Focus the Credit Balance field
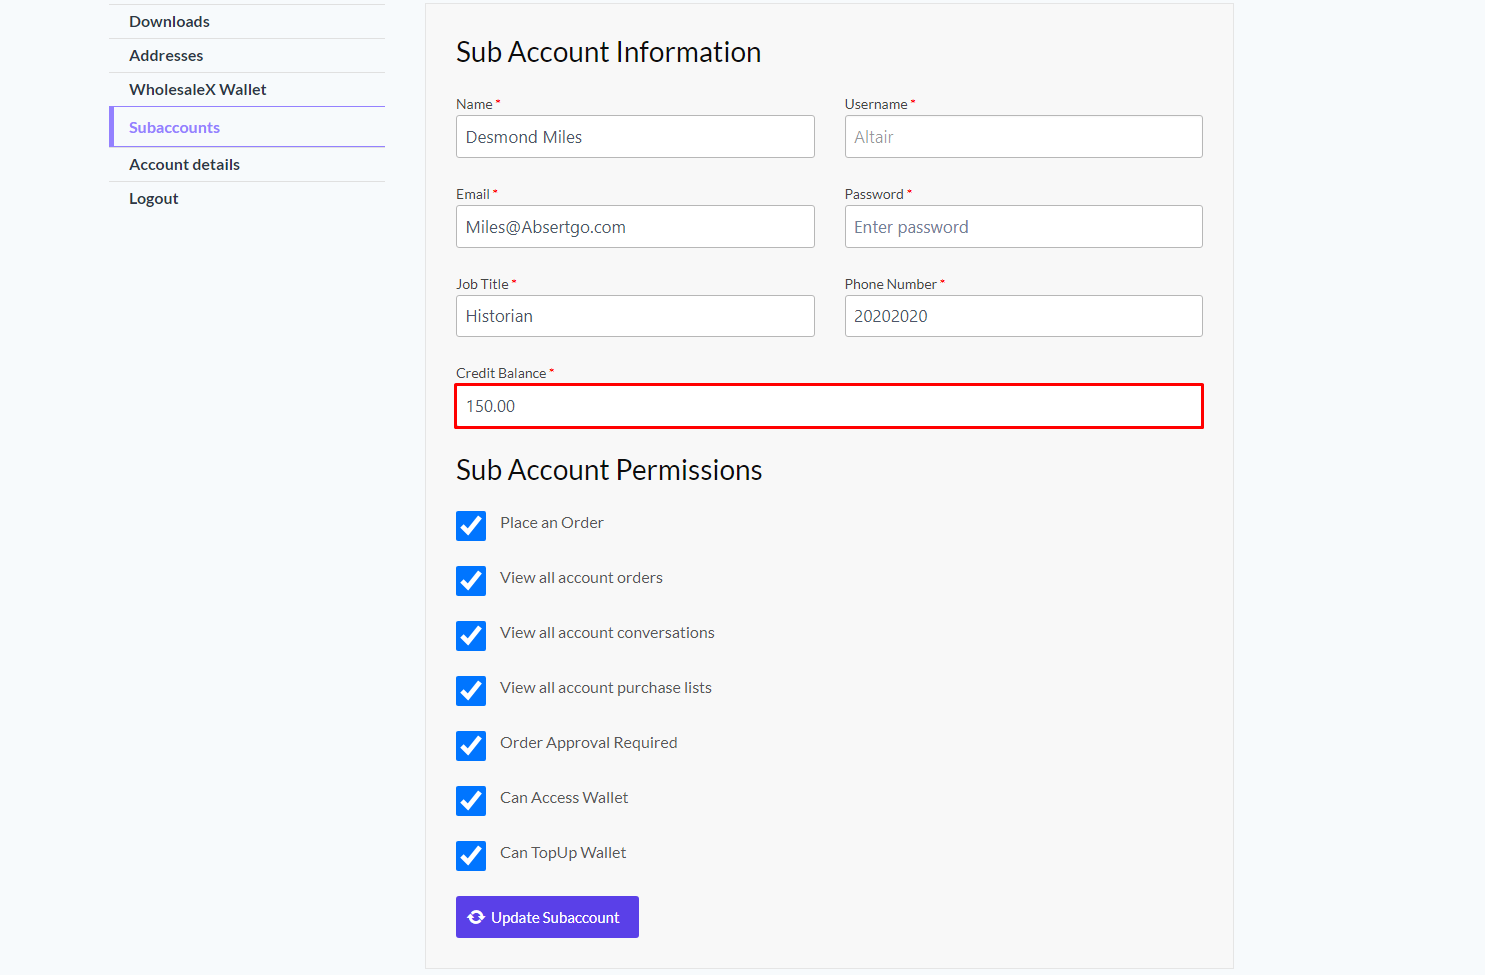This screenshot has height=975, width=1485. (829, 406)
